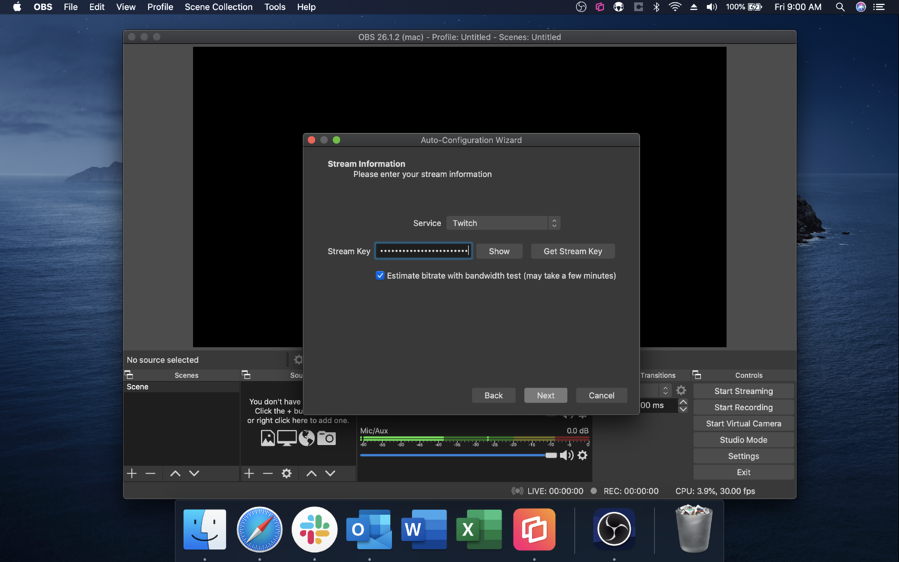Click the display capture monitor icon
This screenshot has height=562, width=899.
(x=287, y=438)
